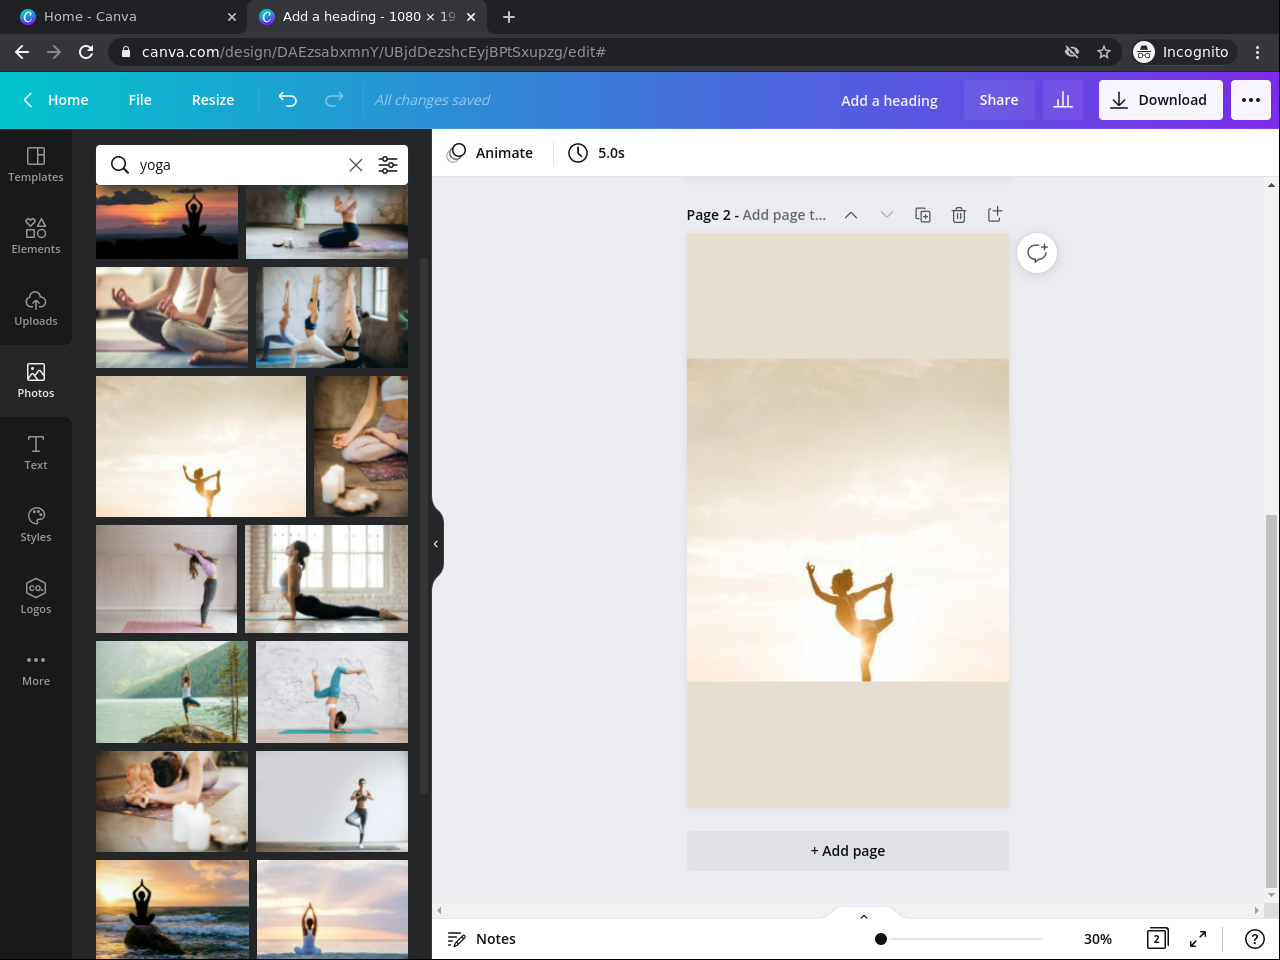Screen dimensions: 1280x960
Task: Open the insights bar chart icon
Action: coord(1063,100)
